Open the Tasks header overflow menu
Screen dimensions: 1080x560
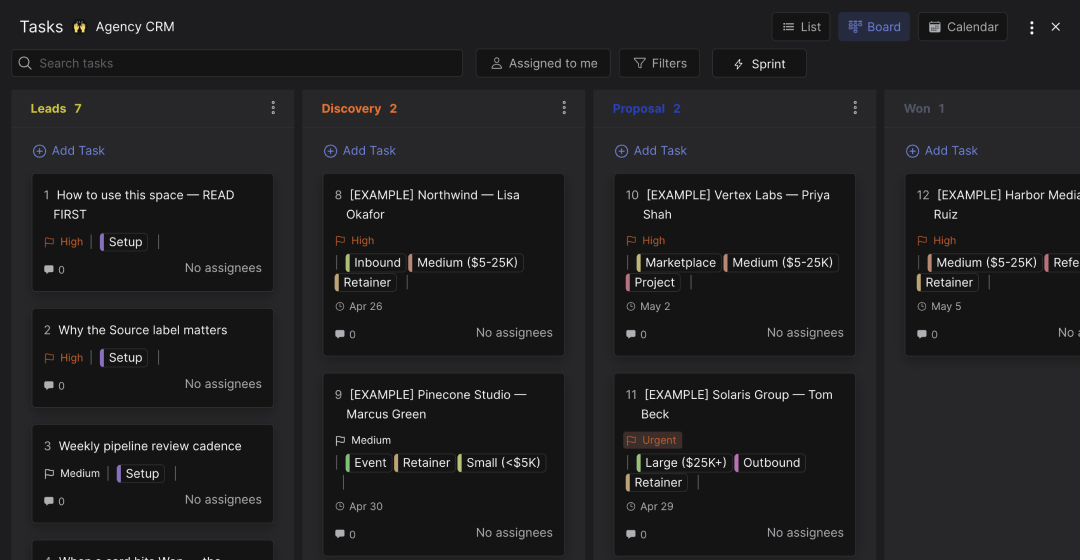point(1031,28)
